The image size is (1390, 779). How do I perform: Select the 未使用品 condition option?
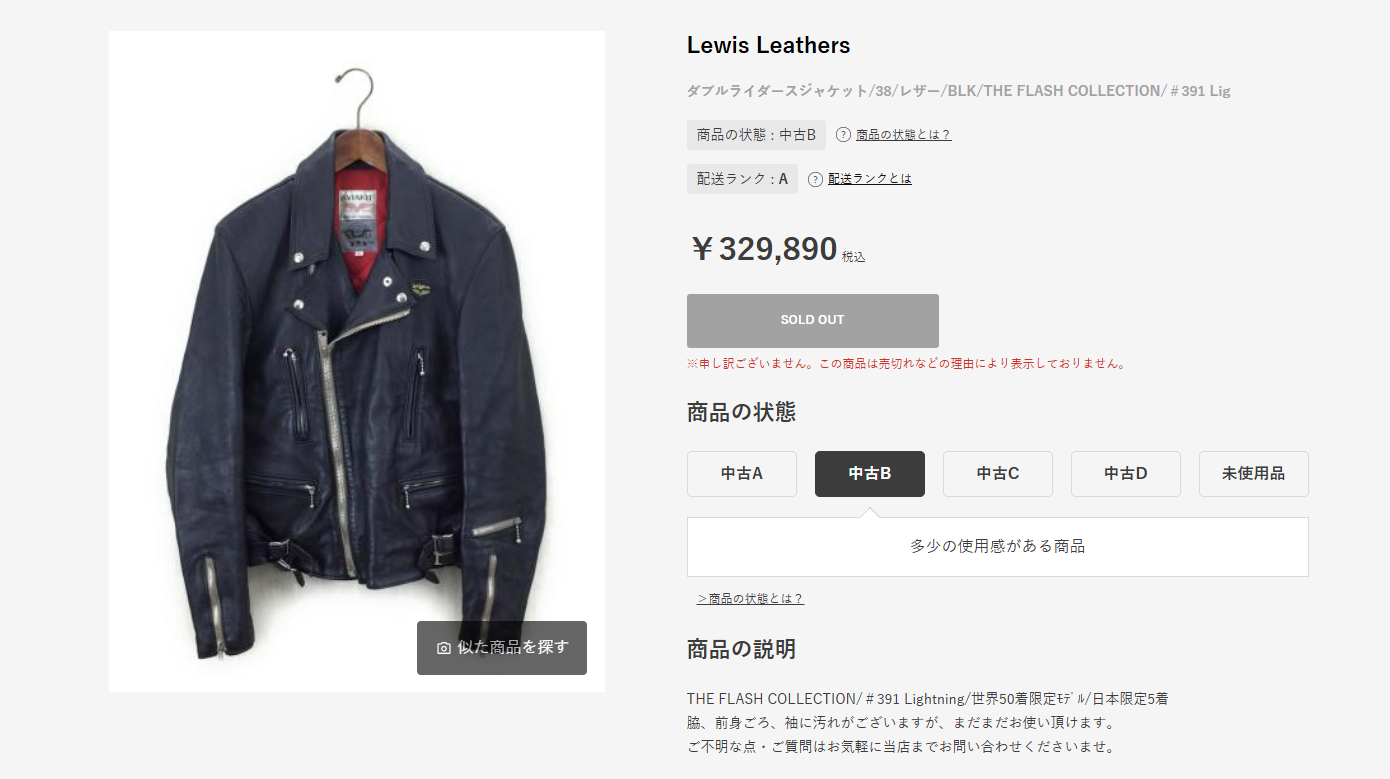tap(1254, 474)
